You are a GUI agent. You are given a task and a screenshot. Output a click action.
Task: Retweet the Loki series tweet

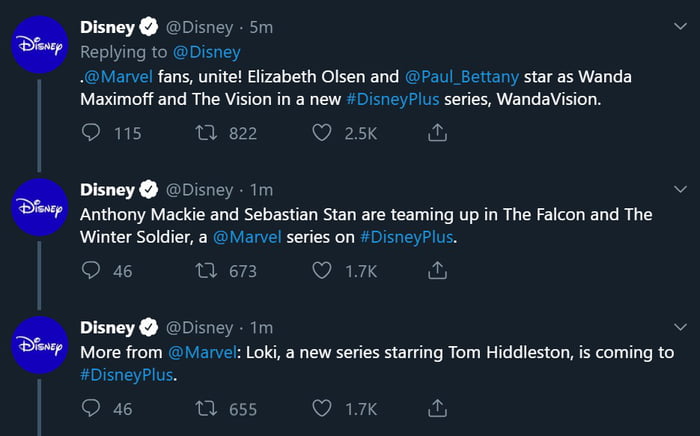coord(206,408)
